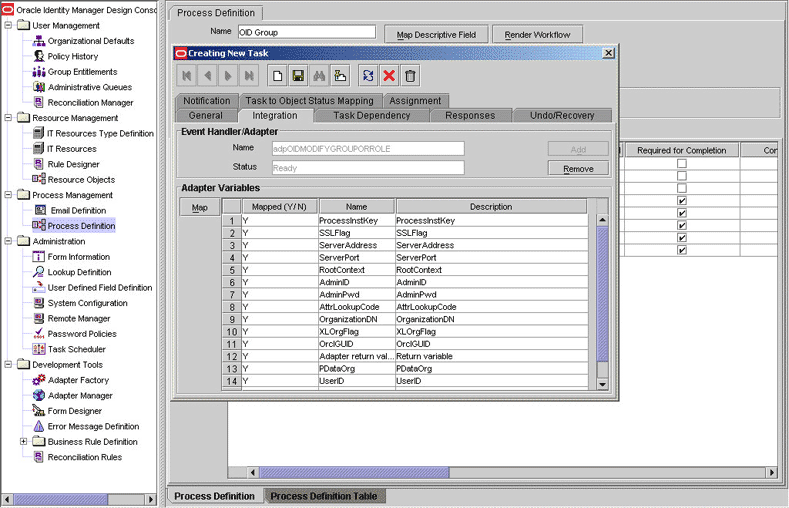Image resolution: width=789 pixels, height=508 pixels.
Task: Click the Name field containing OID Group
Action: 306,32
